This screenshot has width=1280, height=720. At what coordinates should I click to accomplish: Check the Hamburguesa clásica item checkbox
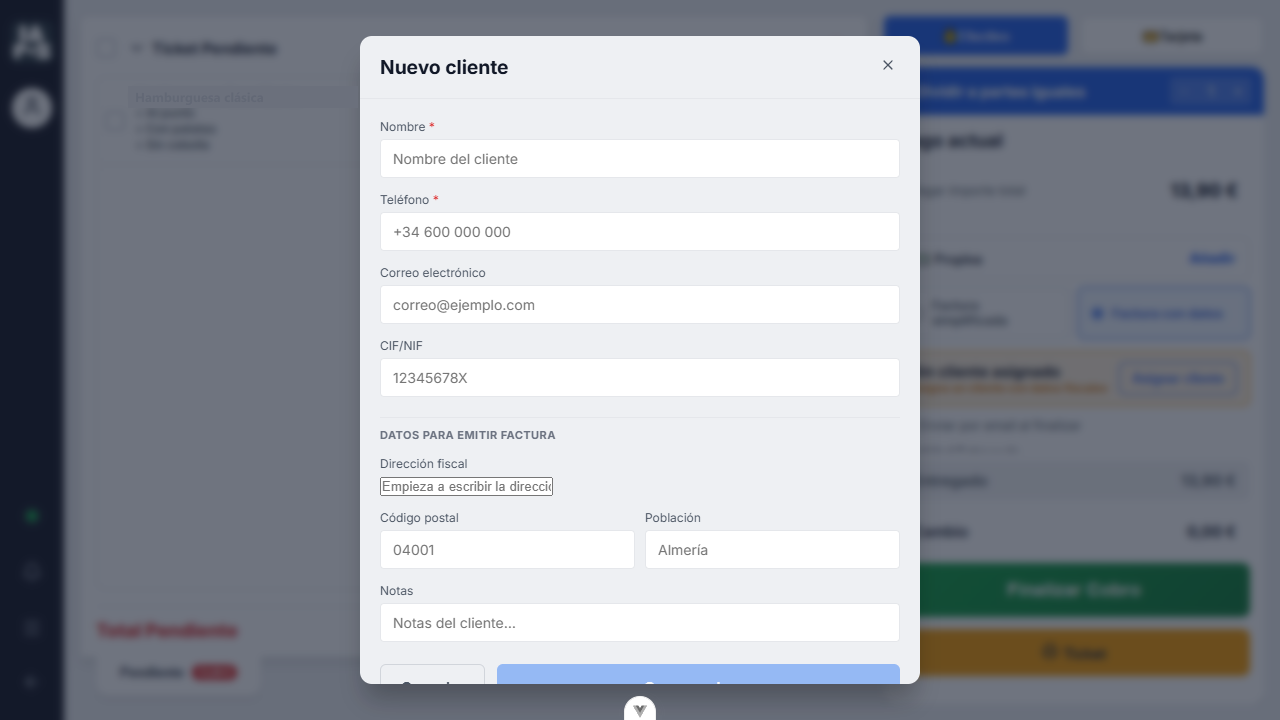pos(115,121)
